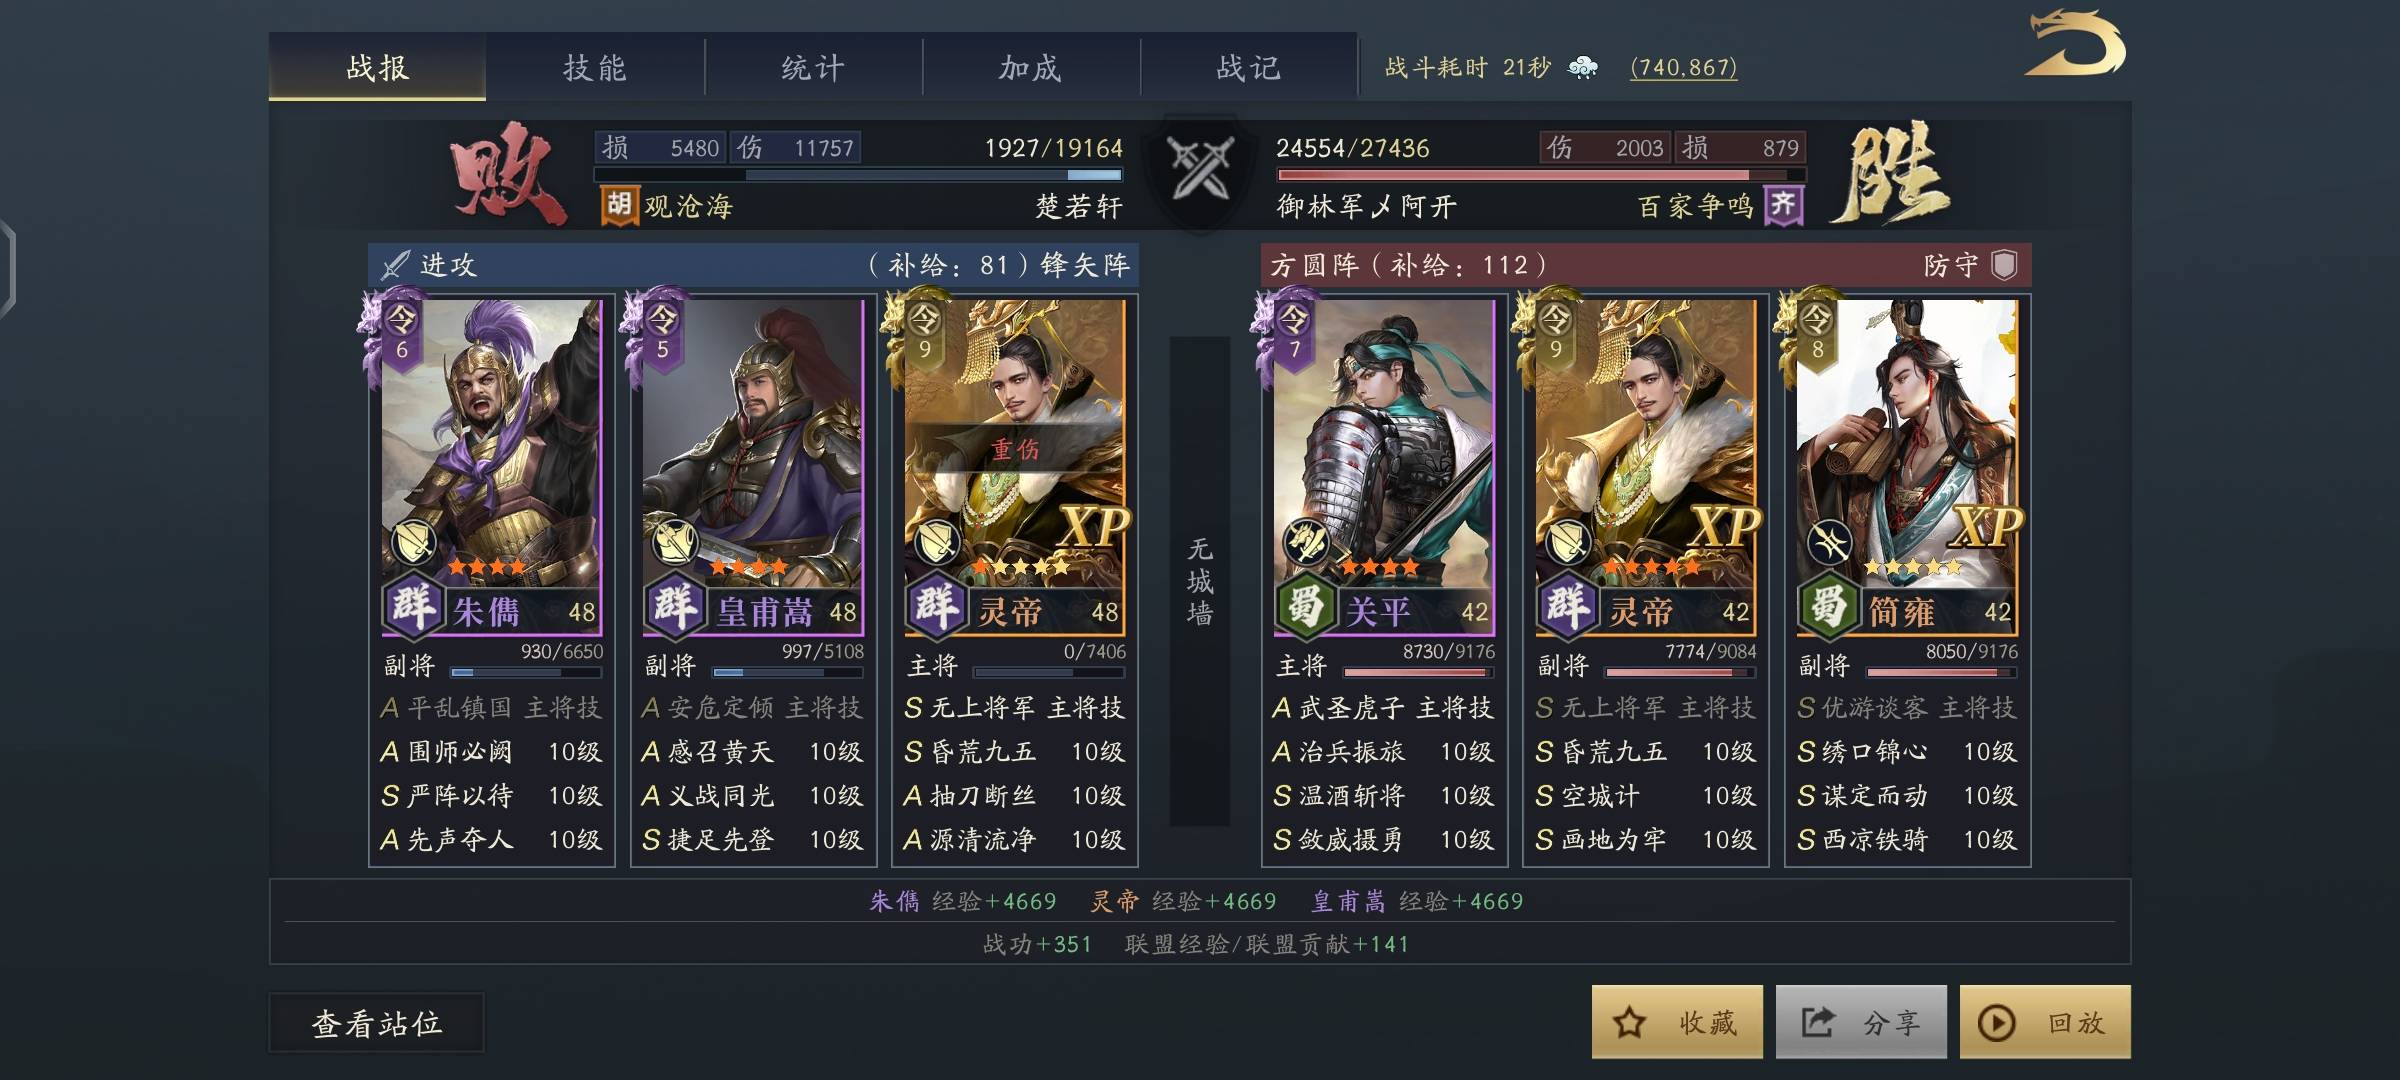Click the 胡 faction badge next to 观沧海
The image size is (2400, 1080).
tap(619, 206)
